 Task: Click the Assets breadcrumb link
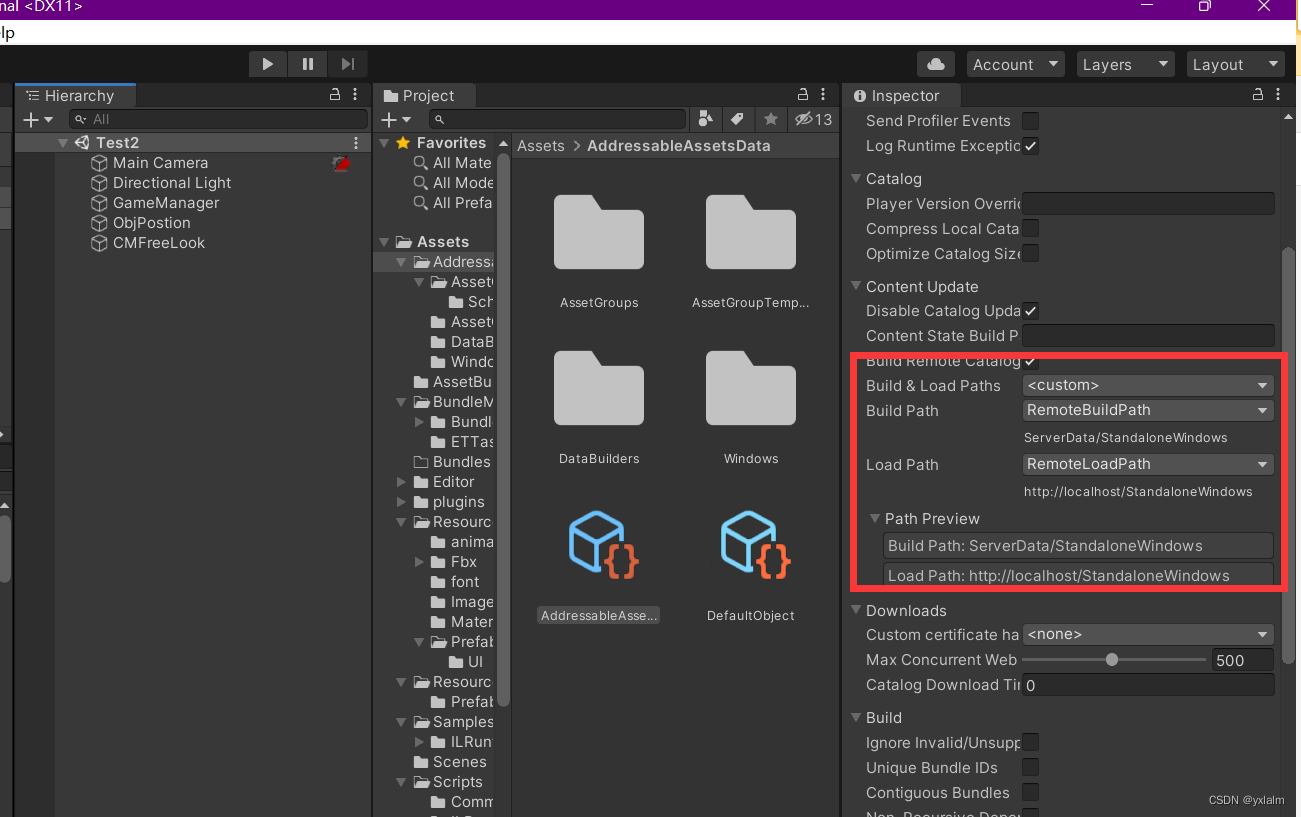point(541,146)
